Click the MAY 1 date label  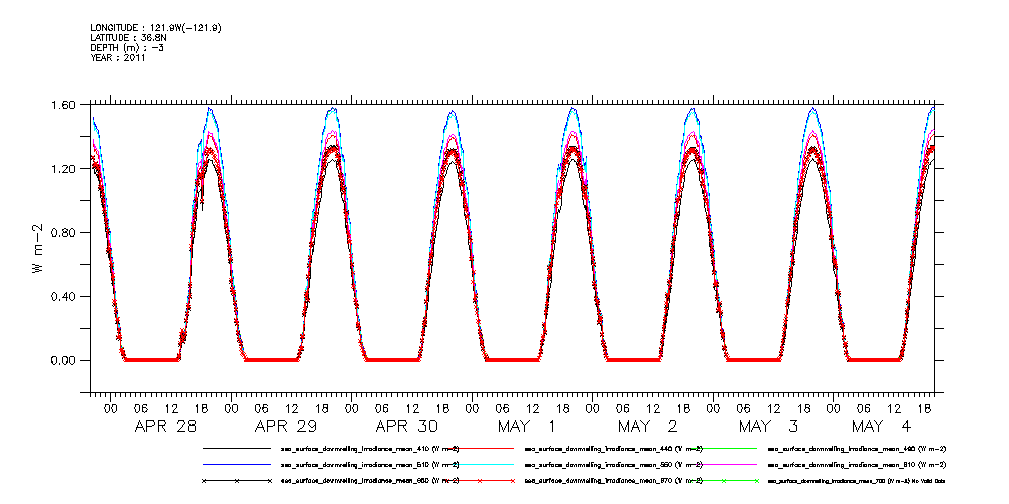click(527, 426)
